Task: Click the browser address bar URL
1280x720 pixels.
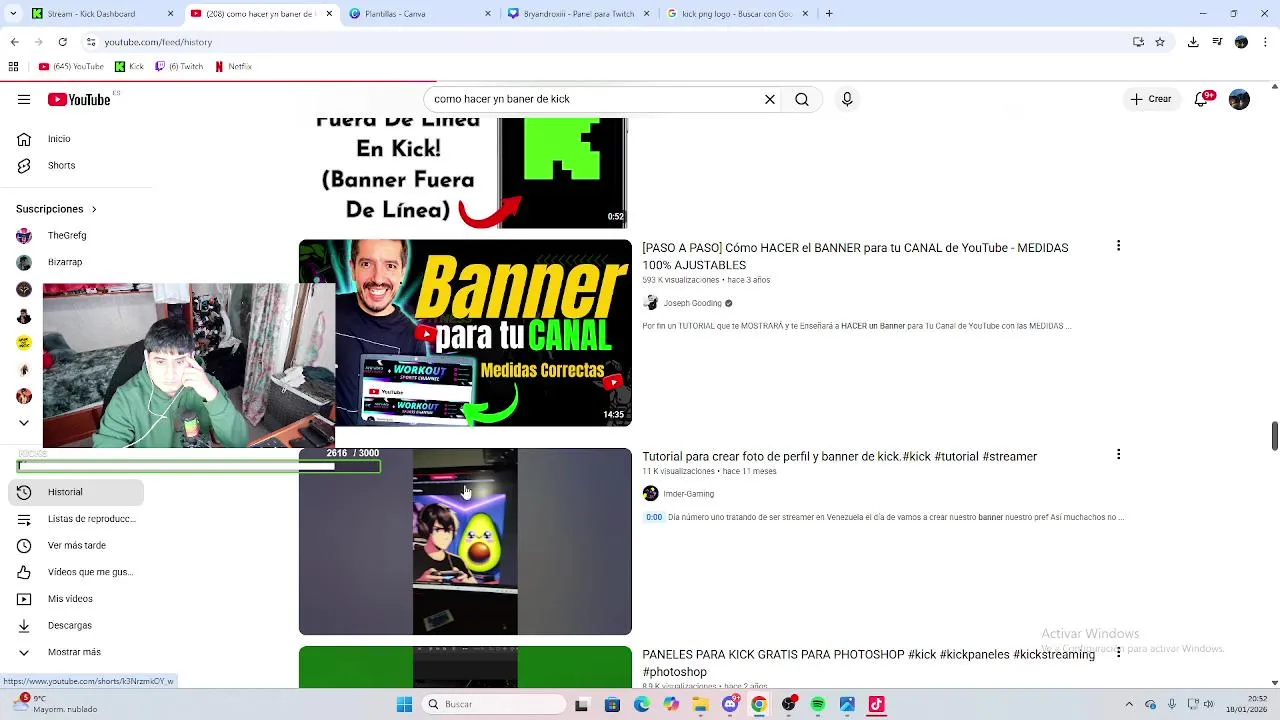Action: [158, 42]
